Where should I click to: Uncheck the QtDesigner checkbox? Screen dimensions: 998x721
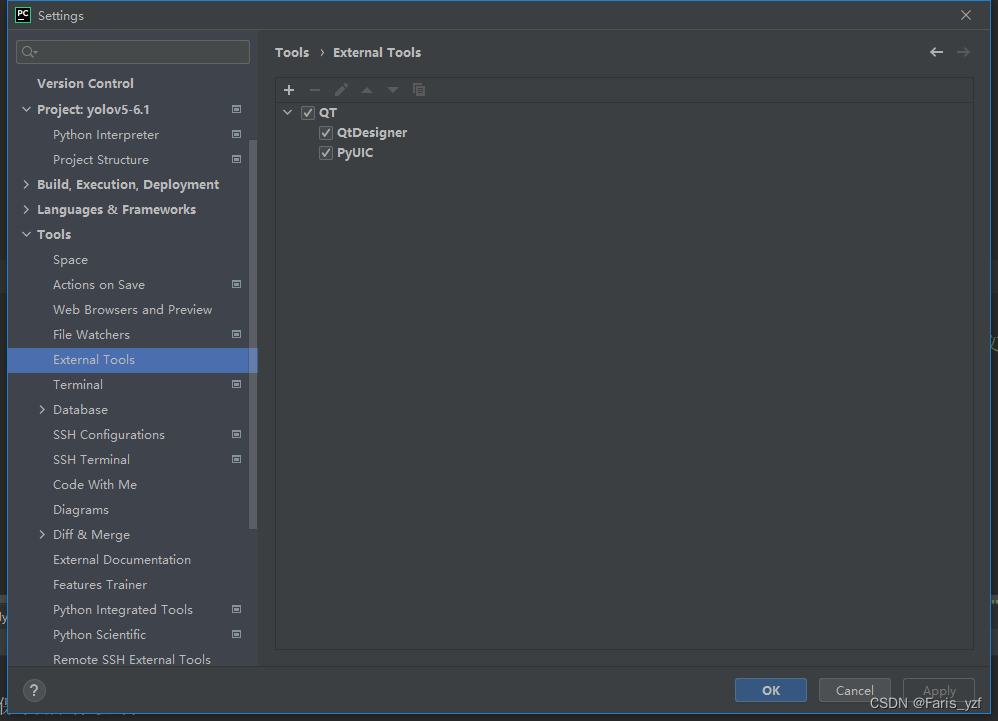coord(326,133)
